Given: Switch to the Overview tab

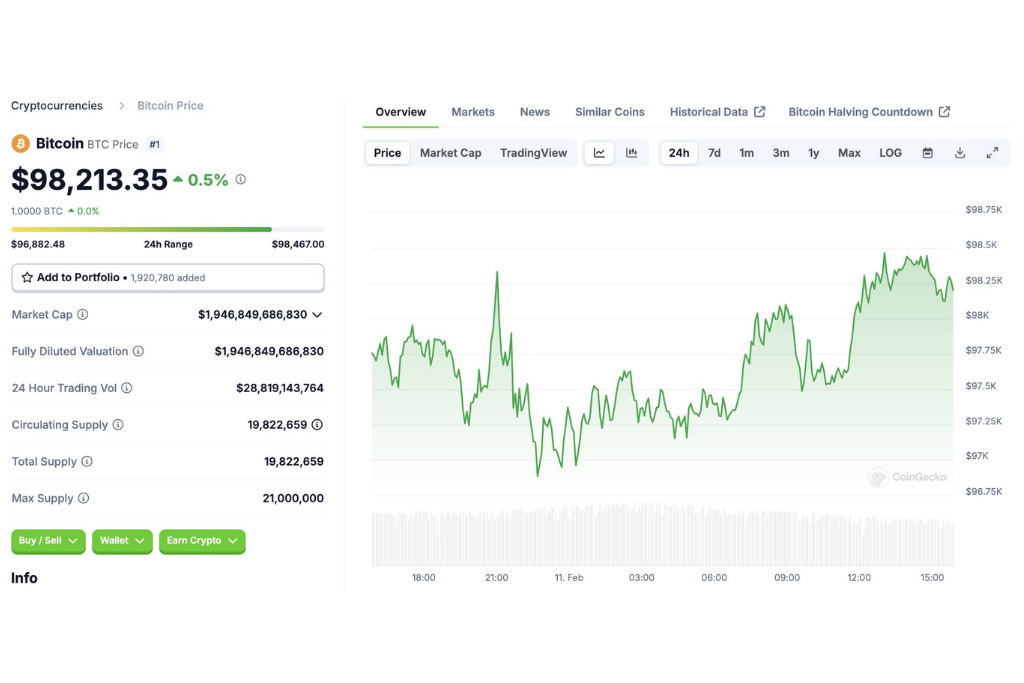Looking at the screenshot, I should click(400, 112).
